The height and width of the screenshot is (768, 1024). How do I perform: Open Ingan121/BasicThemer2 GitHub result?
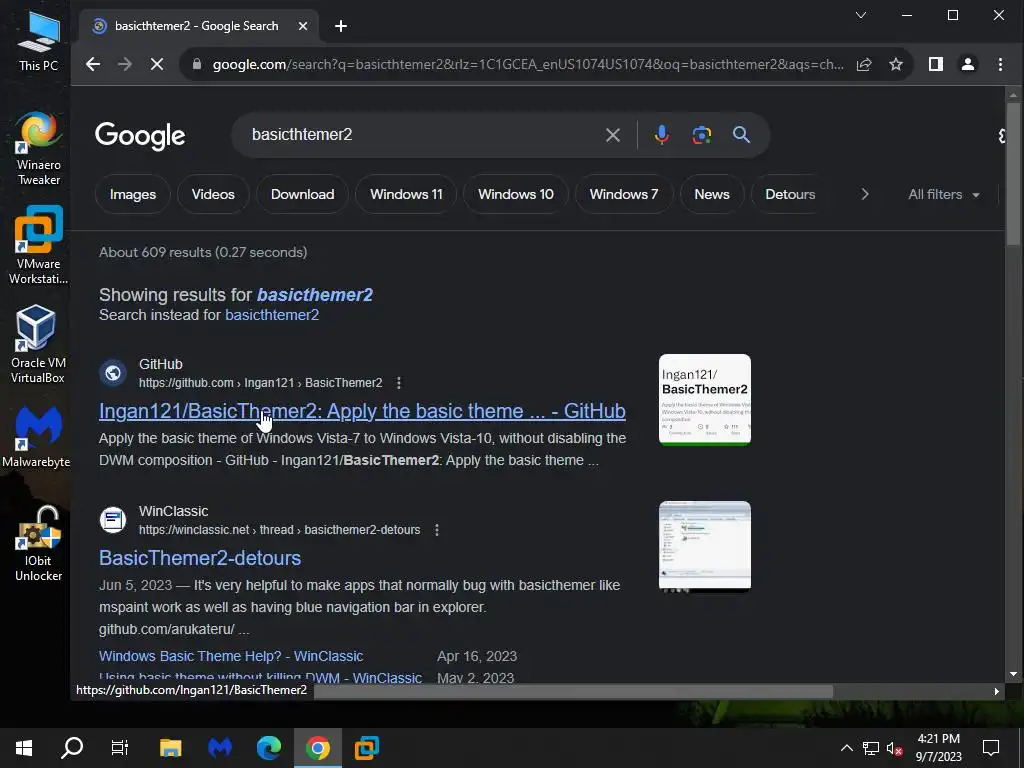coord(362,411)
